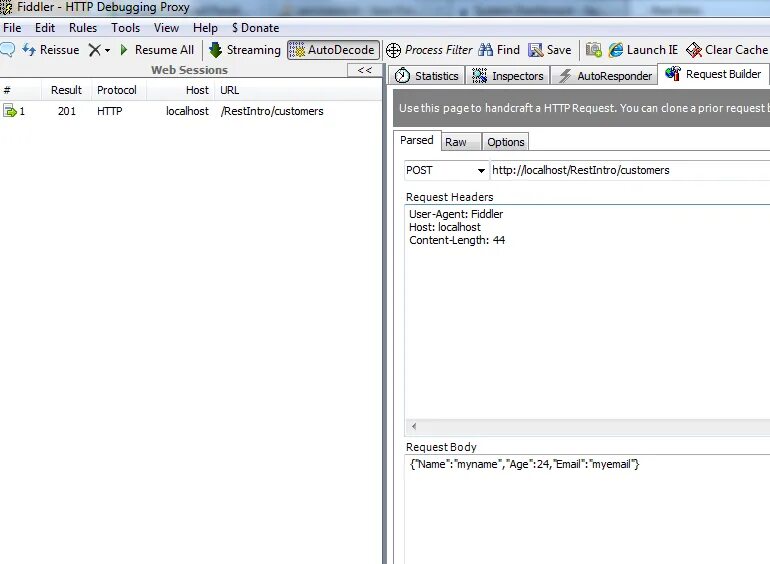Viewport: 770px width, 564px height.
Task: Click in the Request Body text area
Action: [x=587, y=510]
